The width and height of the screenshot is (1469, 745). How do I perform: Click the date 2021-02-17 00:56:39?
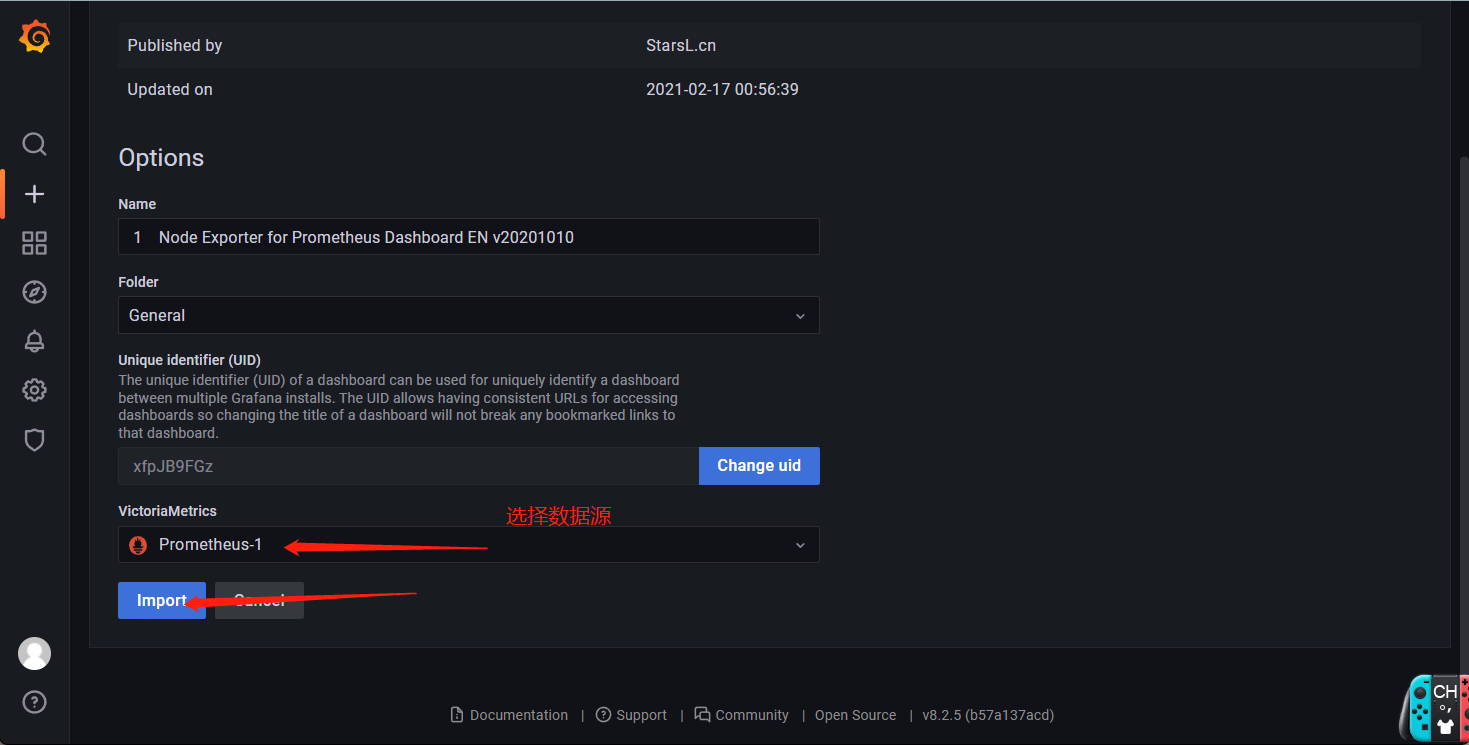(722, 89)
